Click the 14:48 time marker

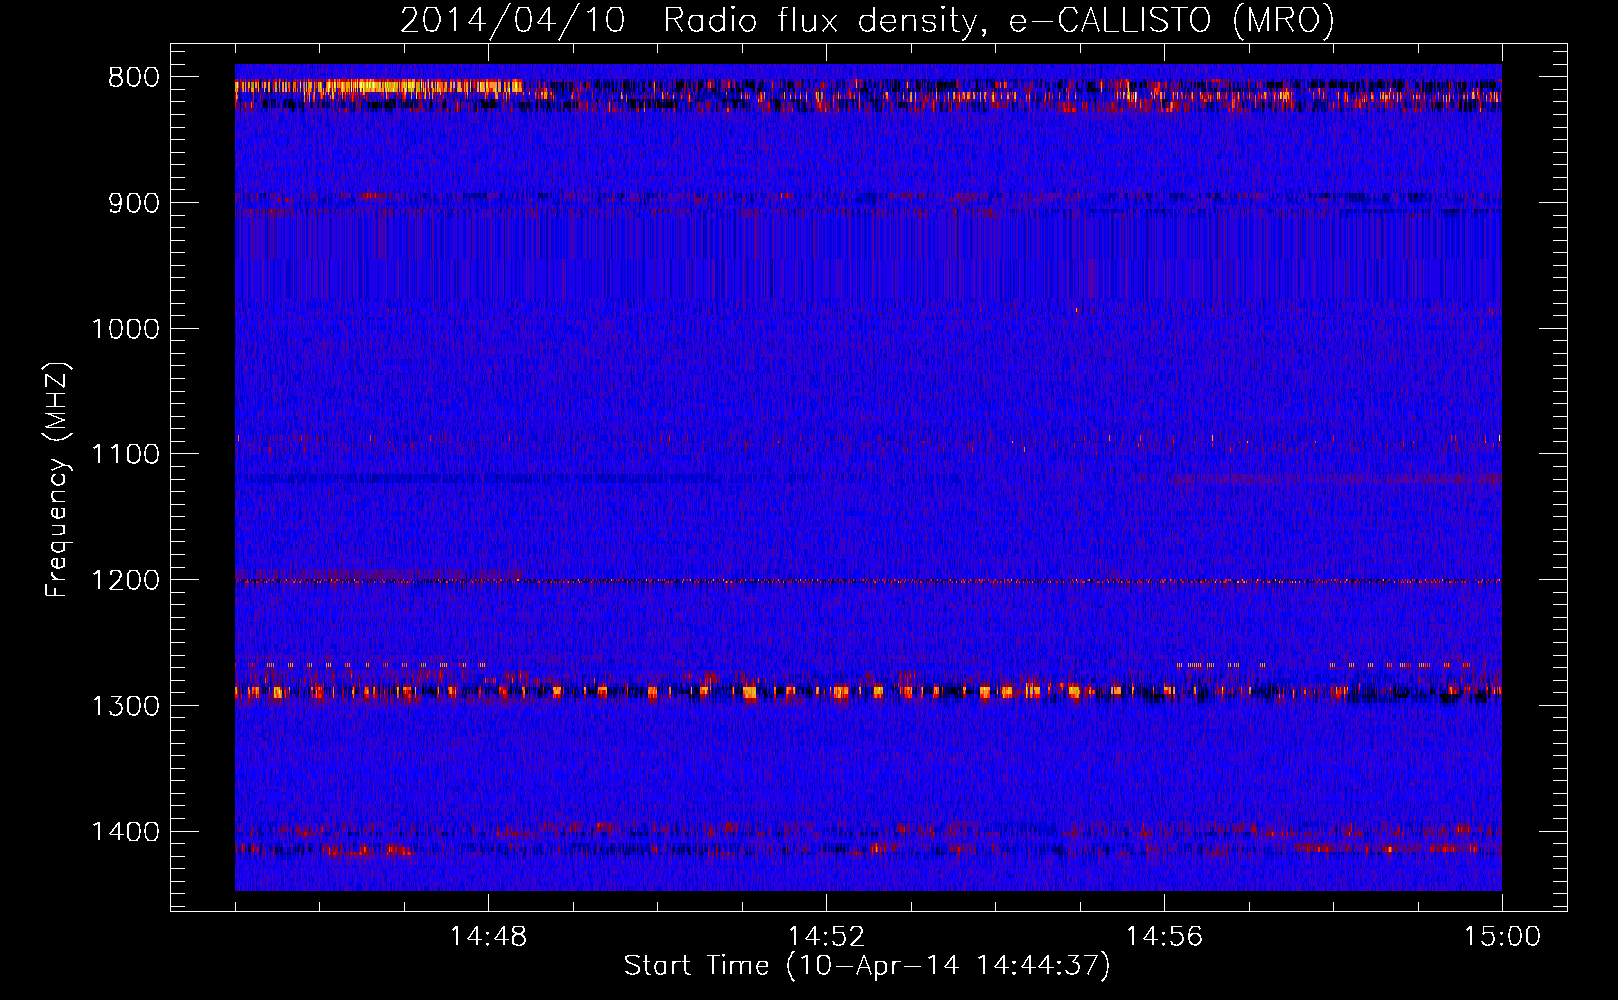tap(488, 937)
